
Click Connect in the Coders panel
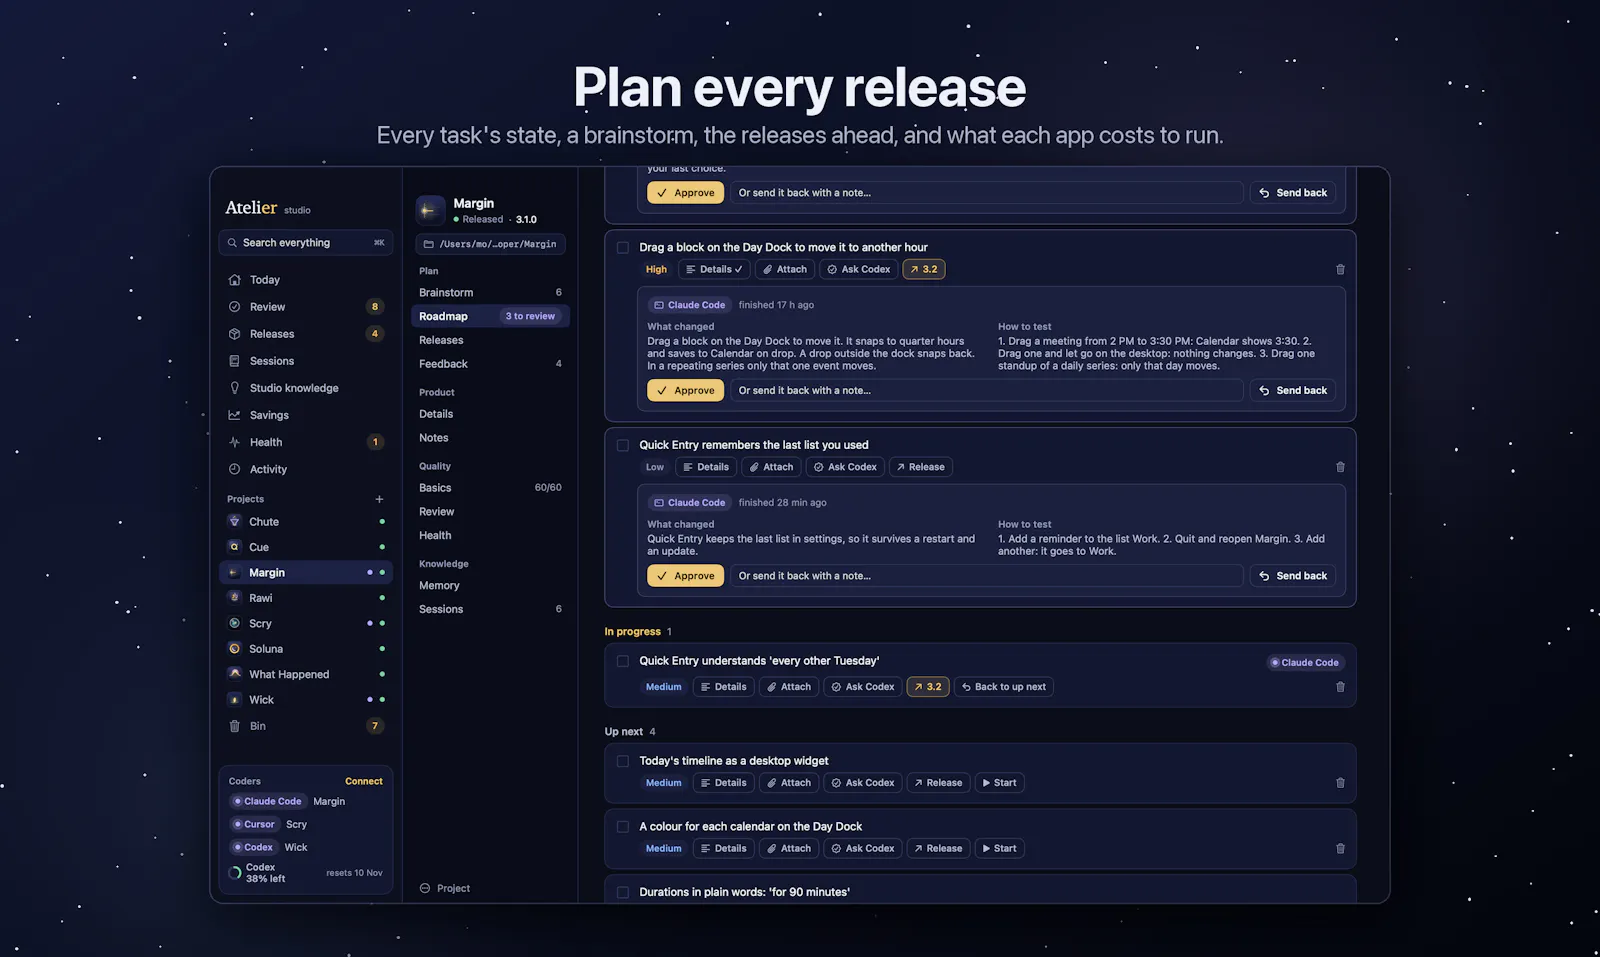(364, 782)
